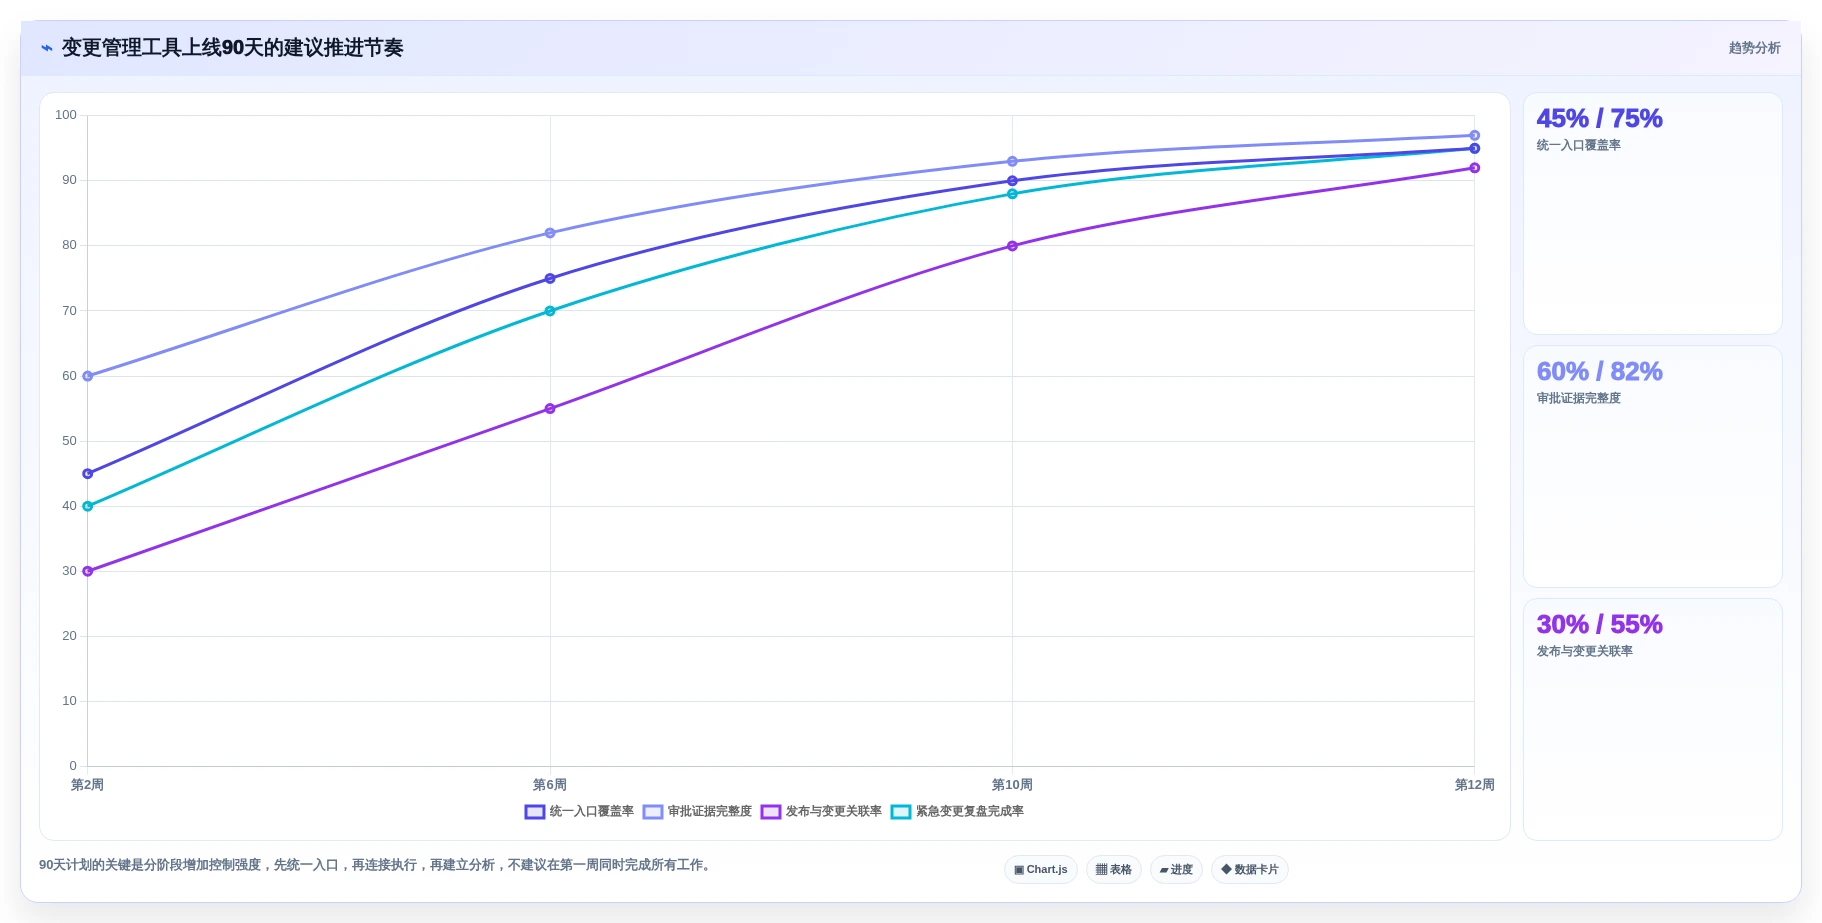Click the 统一入口覆盖率 data point at 第10周
Image resolution: width=1822 pixels, height=923 pixels.
click(x=1012, y=181)
